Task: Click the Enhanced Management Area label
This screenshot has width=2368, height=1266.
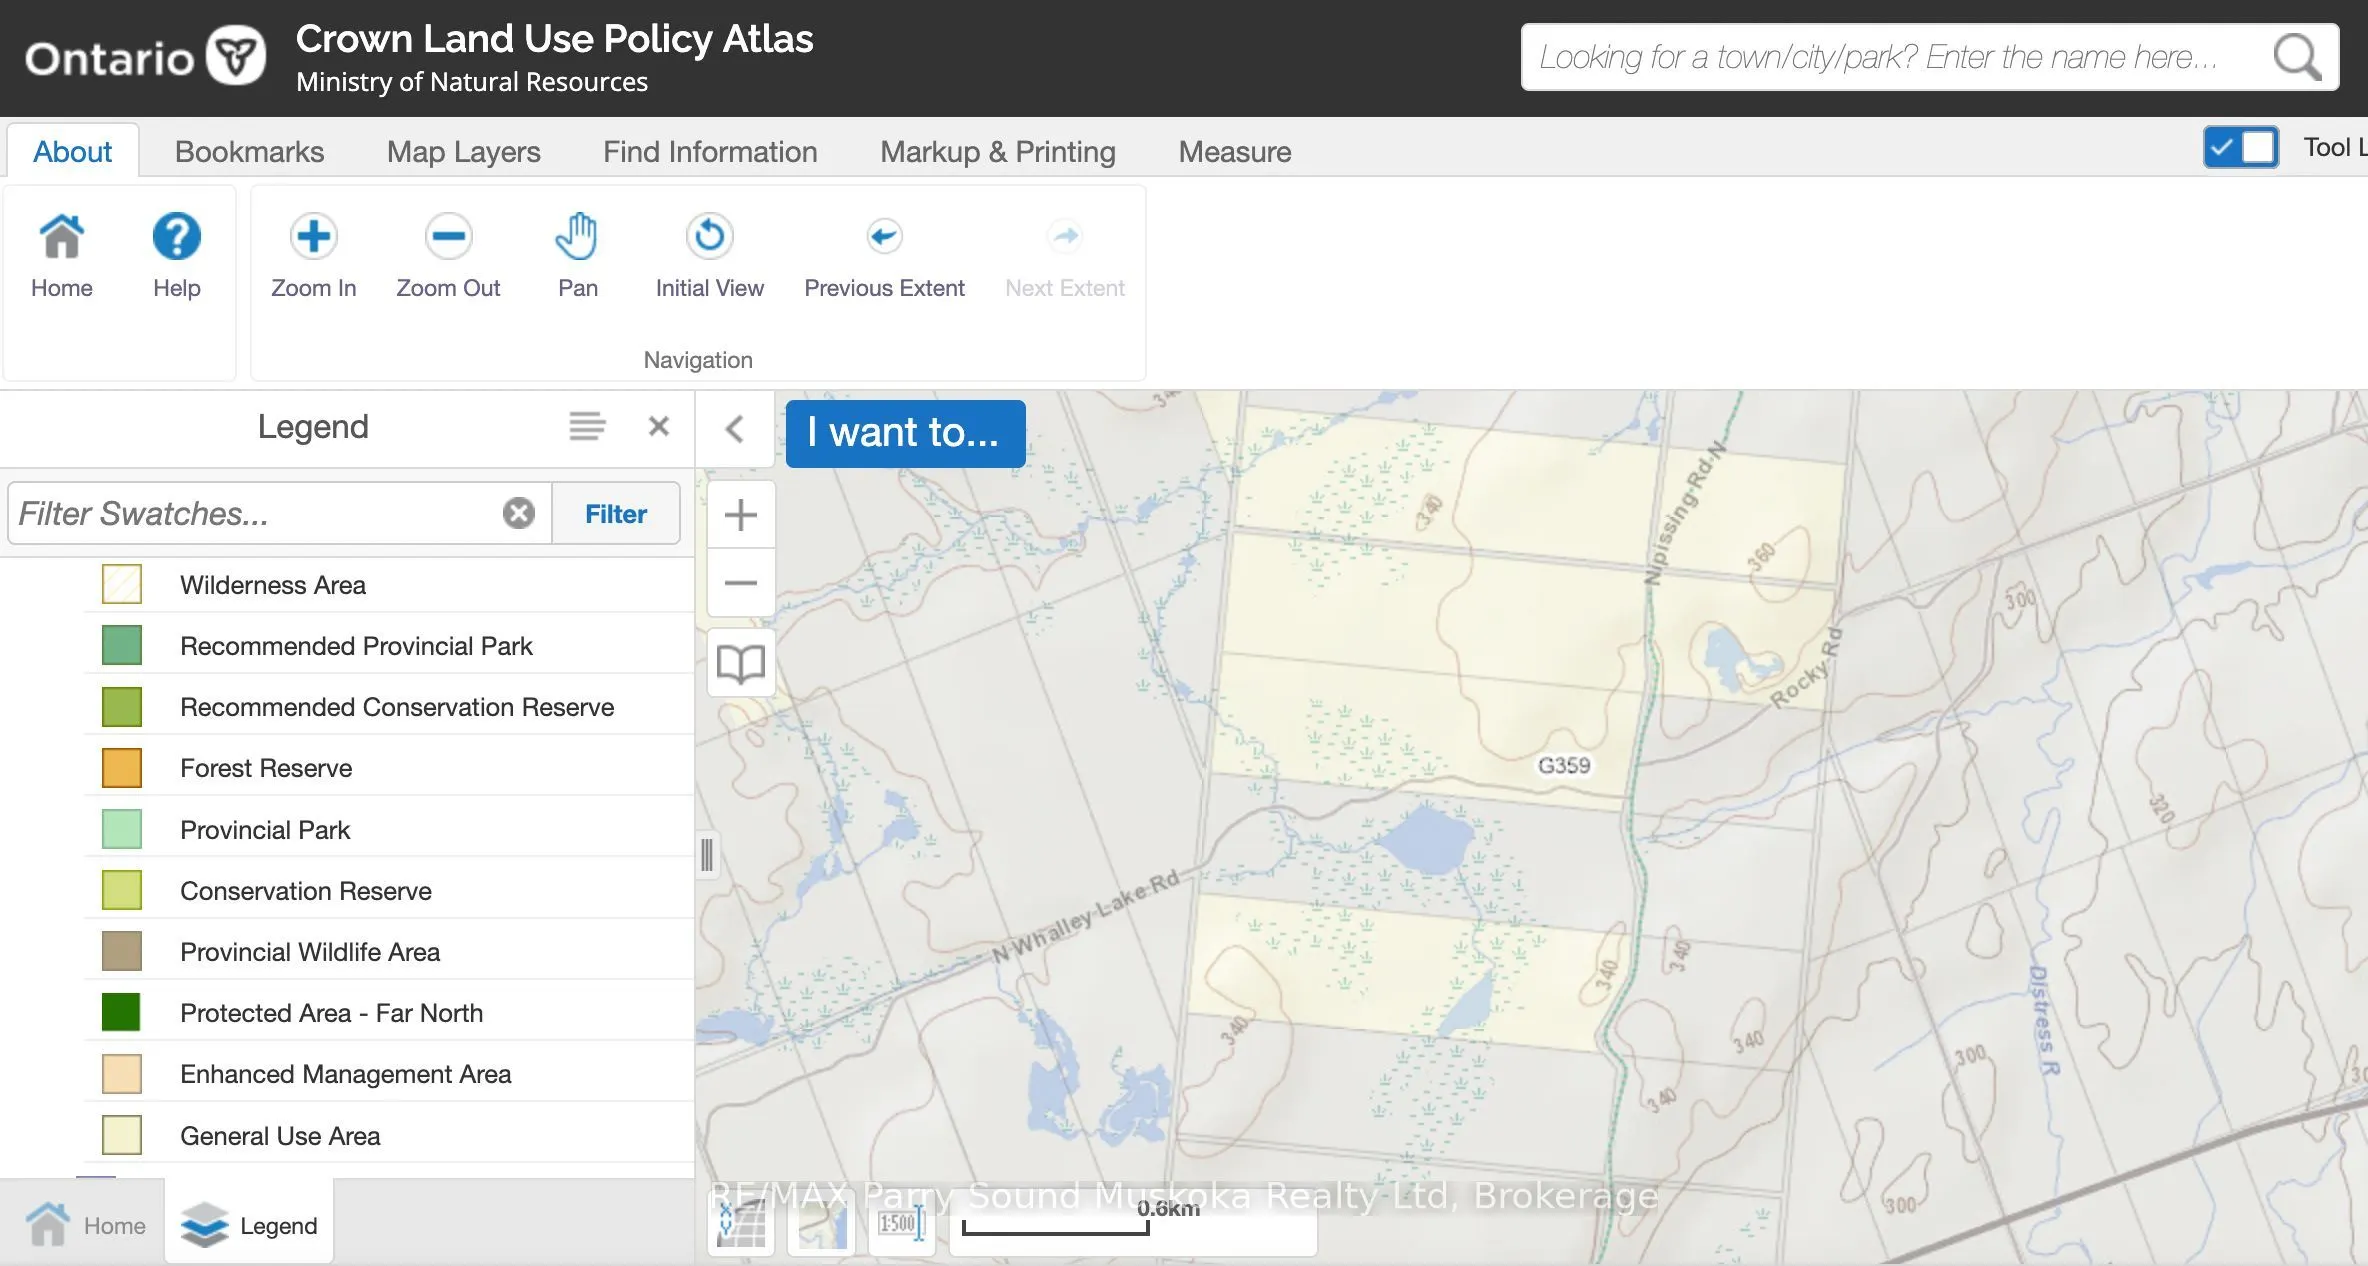Action: click(x=345, y=1074)
